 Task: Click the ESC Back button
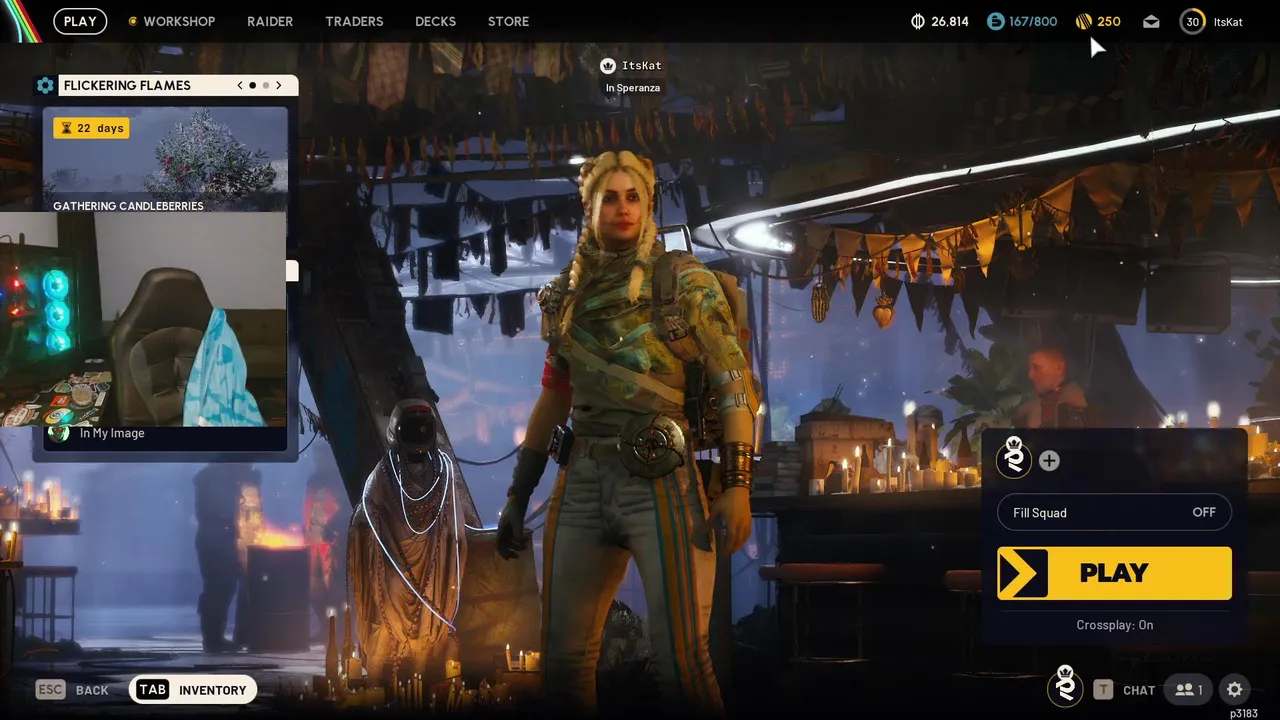[72, 689]
